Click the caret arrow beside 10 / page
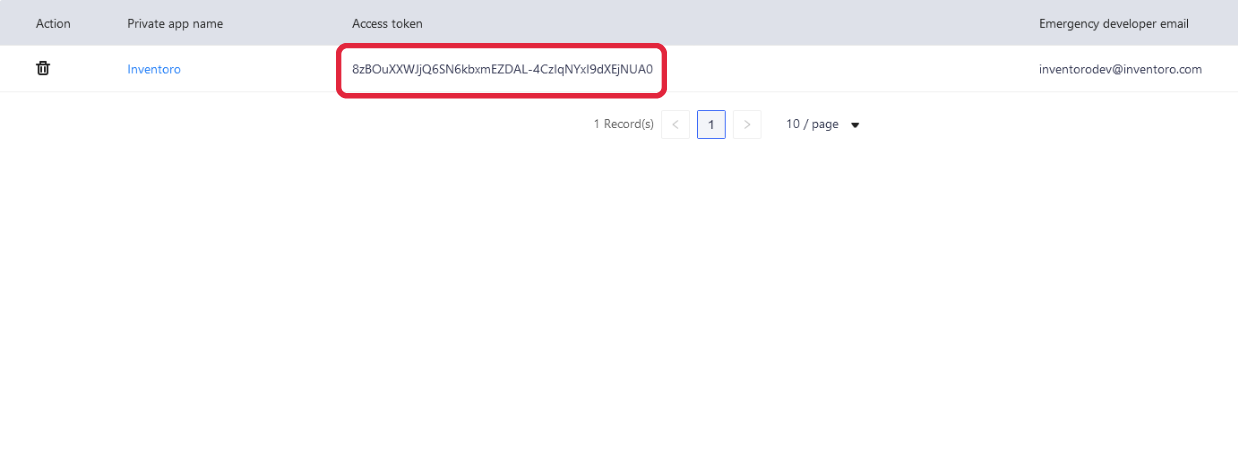Viewport: 1238px width, 471px height. point(855,126)
